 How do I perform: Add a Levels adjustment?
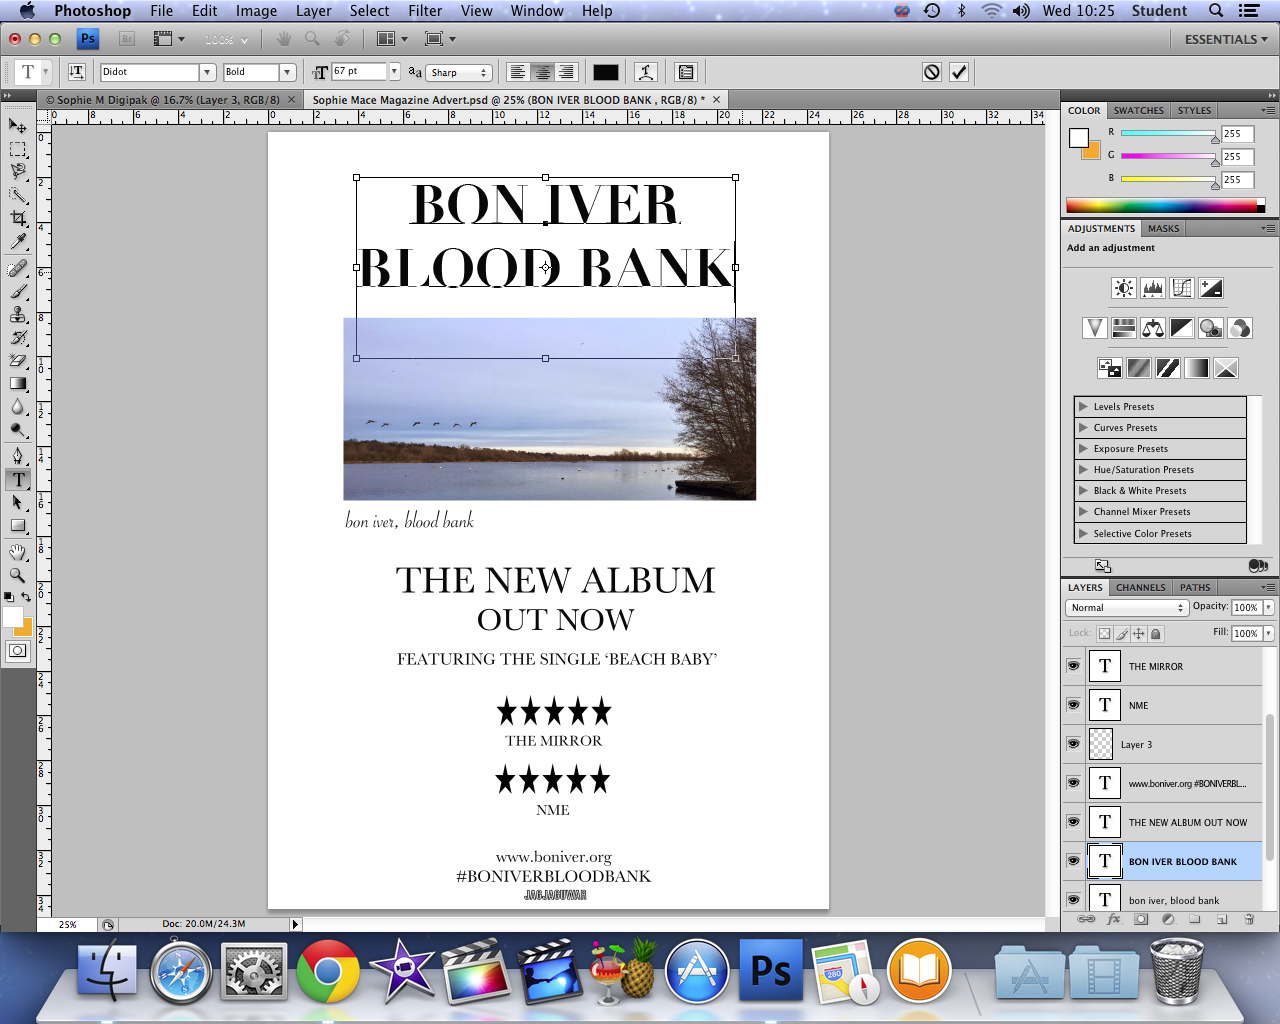[x=1153, y=288]
